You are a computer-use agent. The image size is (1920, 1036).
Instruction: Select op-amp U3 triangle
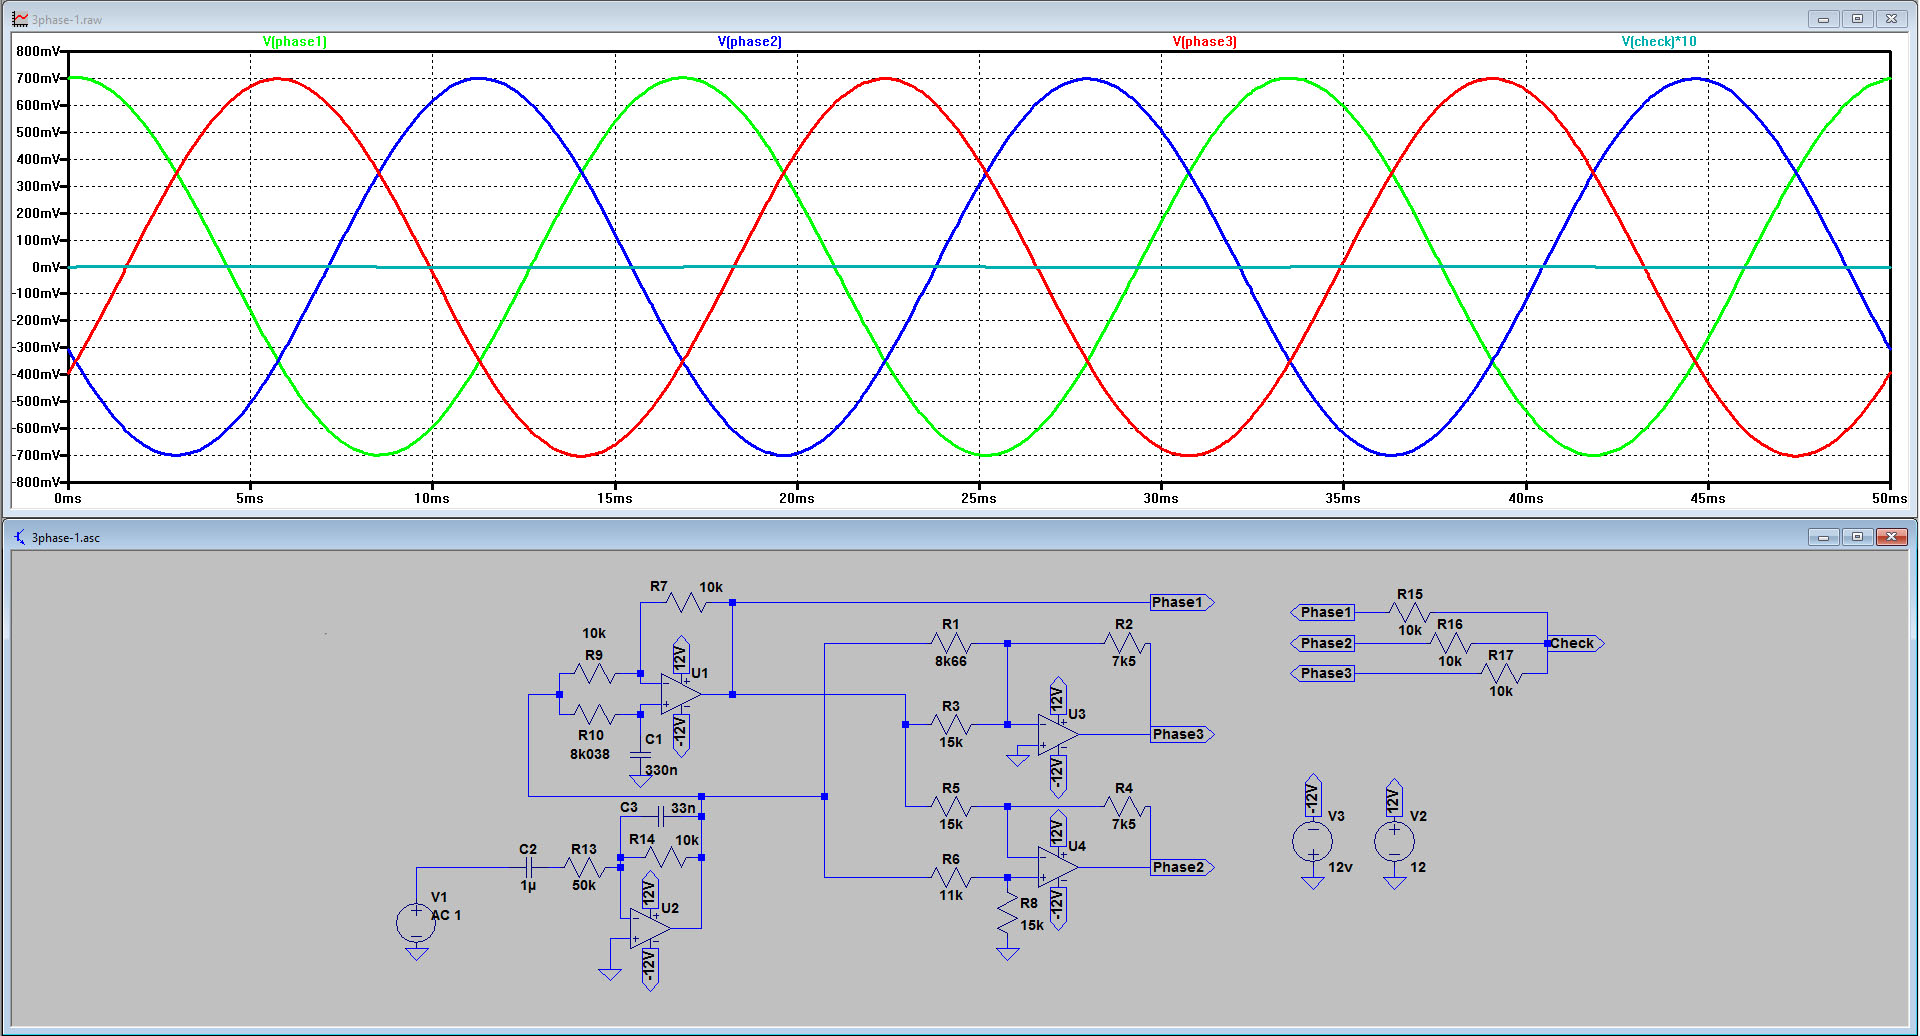pyautogui.click(x=1057, y=734)
